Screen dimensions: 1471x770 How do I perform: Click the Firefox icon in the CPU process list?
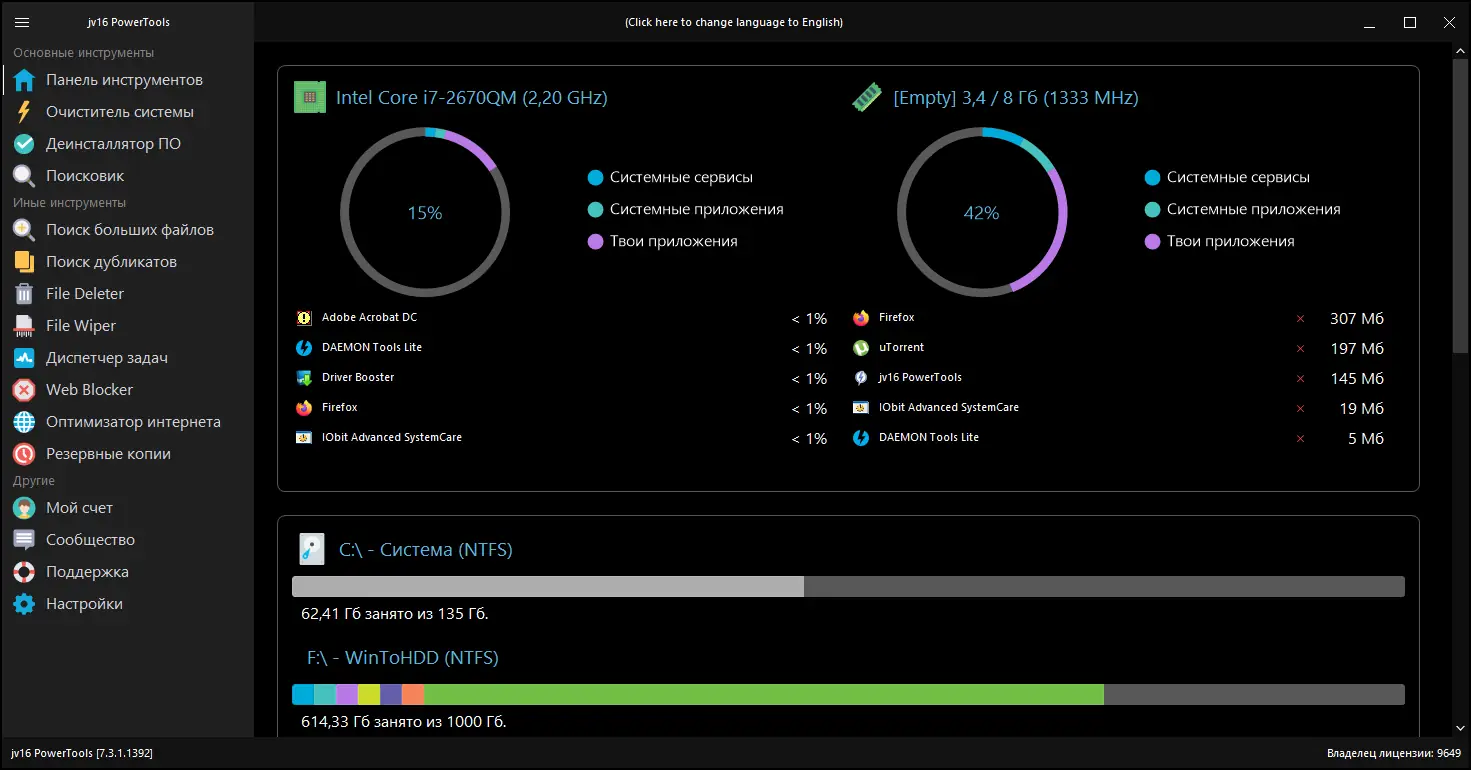(x=304, y=408)
